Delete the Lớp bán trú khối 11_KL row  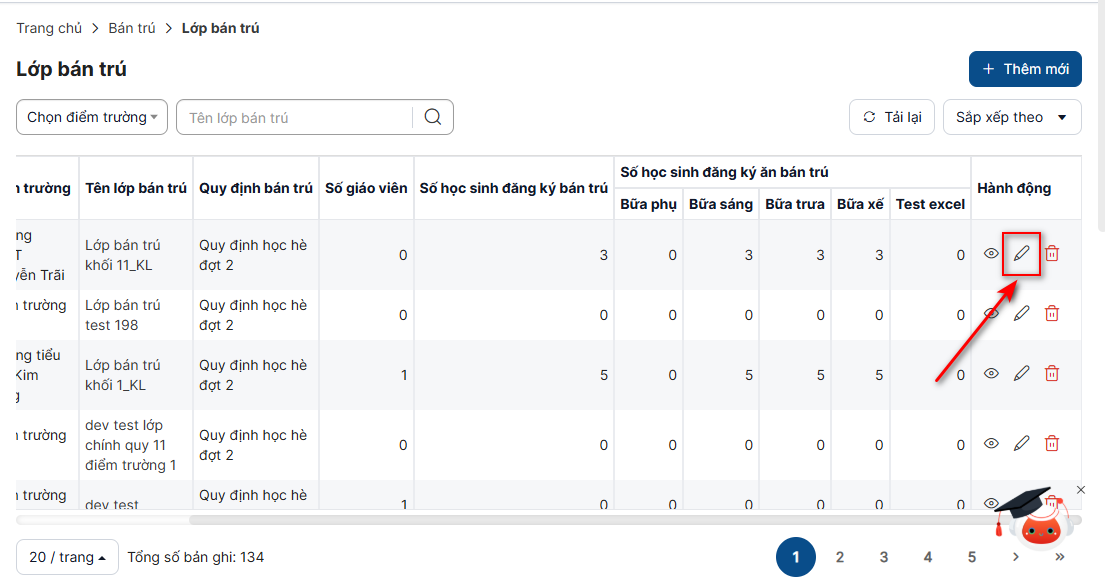pos(1052,254)
